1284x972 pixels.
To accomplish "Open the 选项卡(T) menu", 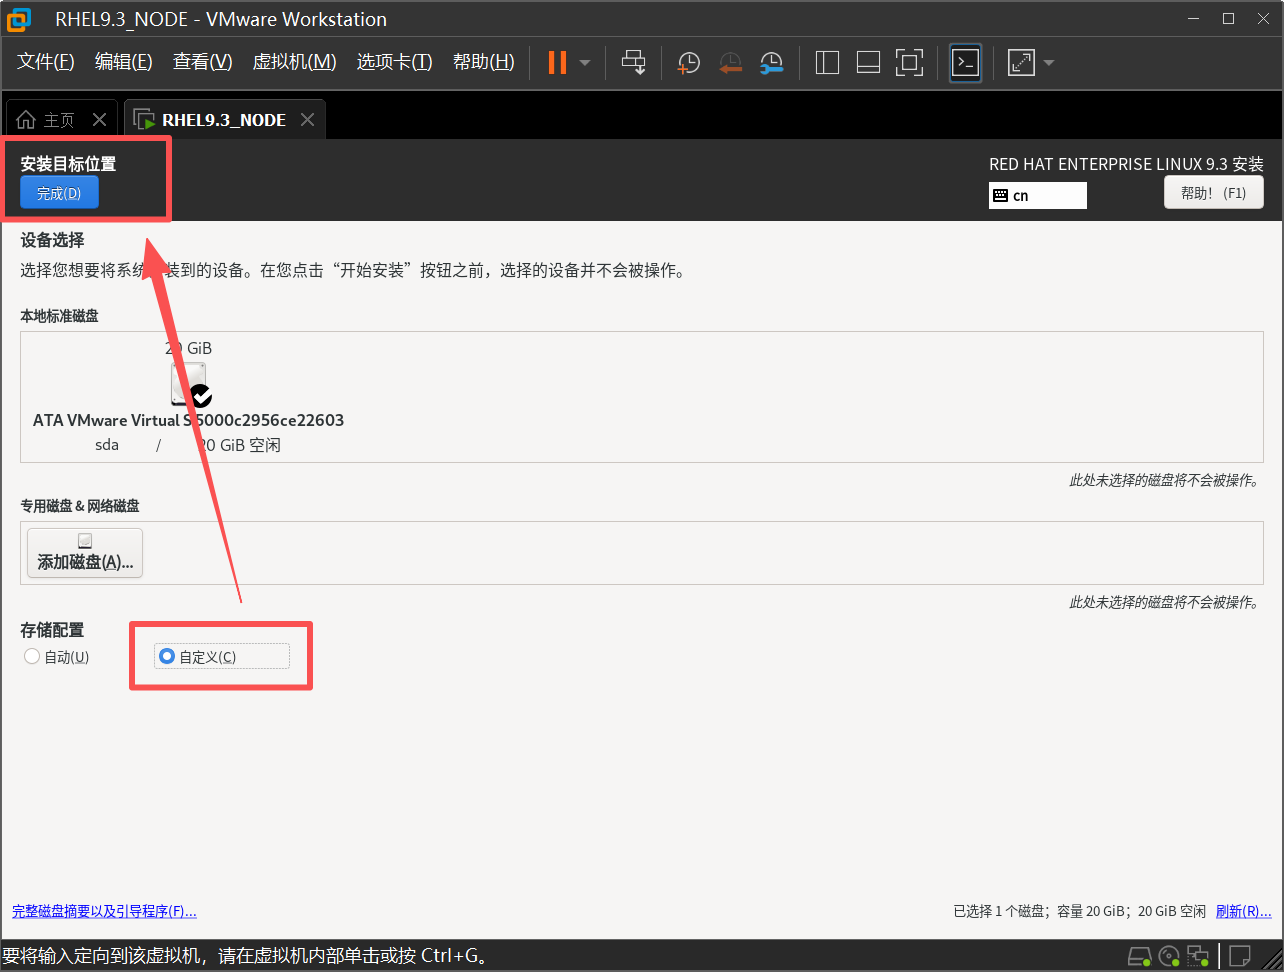I will click(x=394, y=62).
